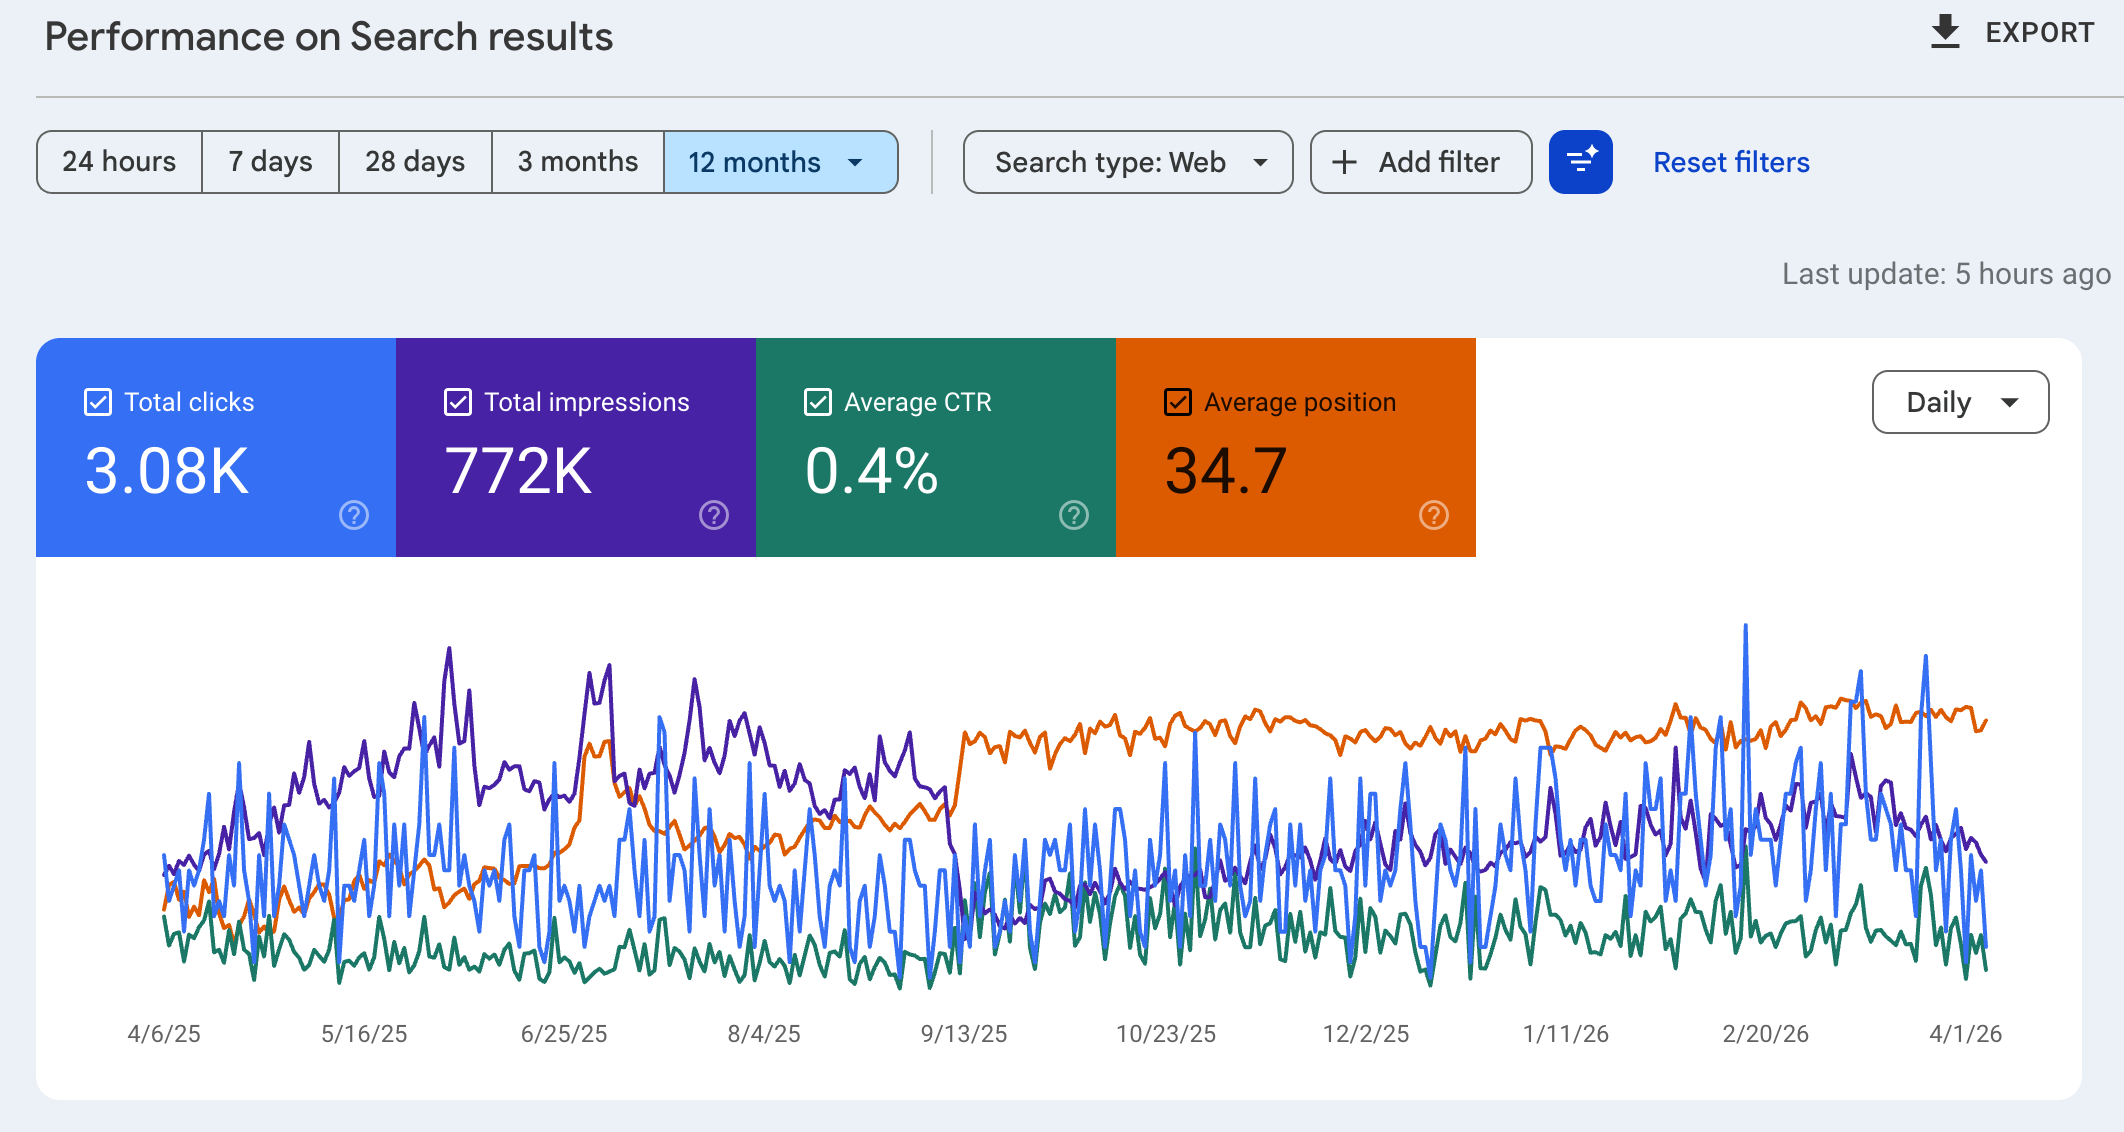Screen dimensions: 2124x1132
Task: Open help icon on Average CTR card
Action: [x=1074, y=515]
